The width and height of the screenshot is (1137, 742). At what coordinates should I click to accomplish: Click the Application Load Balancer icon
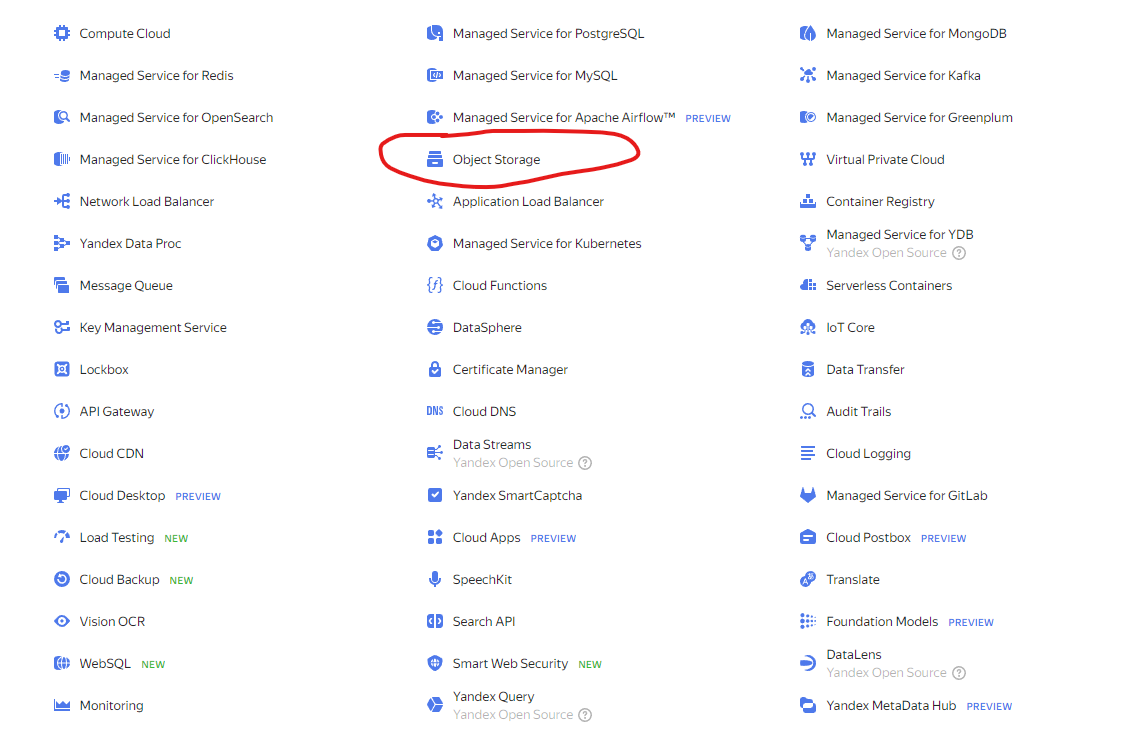[x=435, y=202]
